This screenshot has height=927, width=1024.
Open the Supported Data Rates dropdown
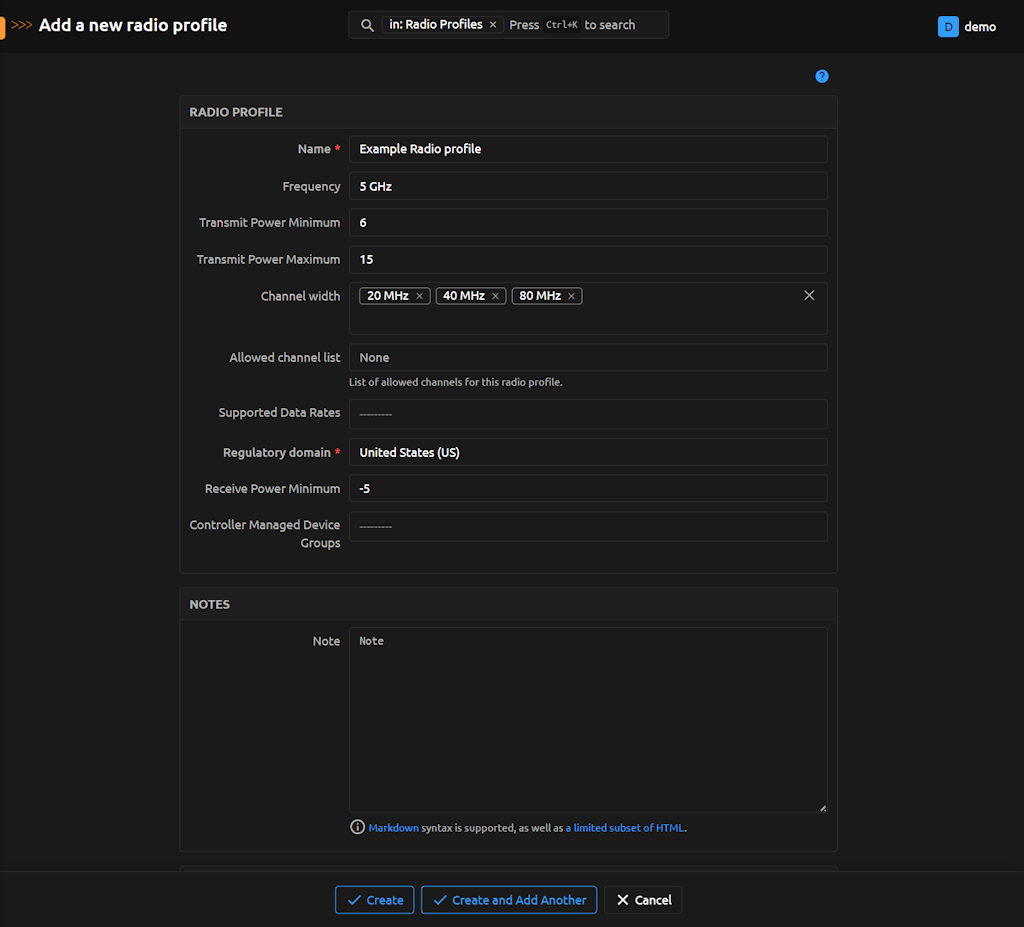click(588, 413)
